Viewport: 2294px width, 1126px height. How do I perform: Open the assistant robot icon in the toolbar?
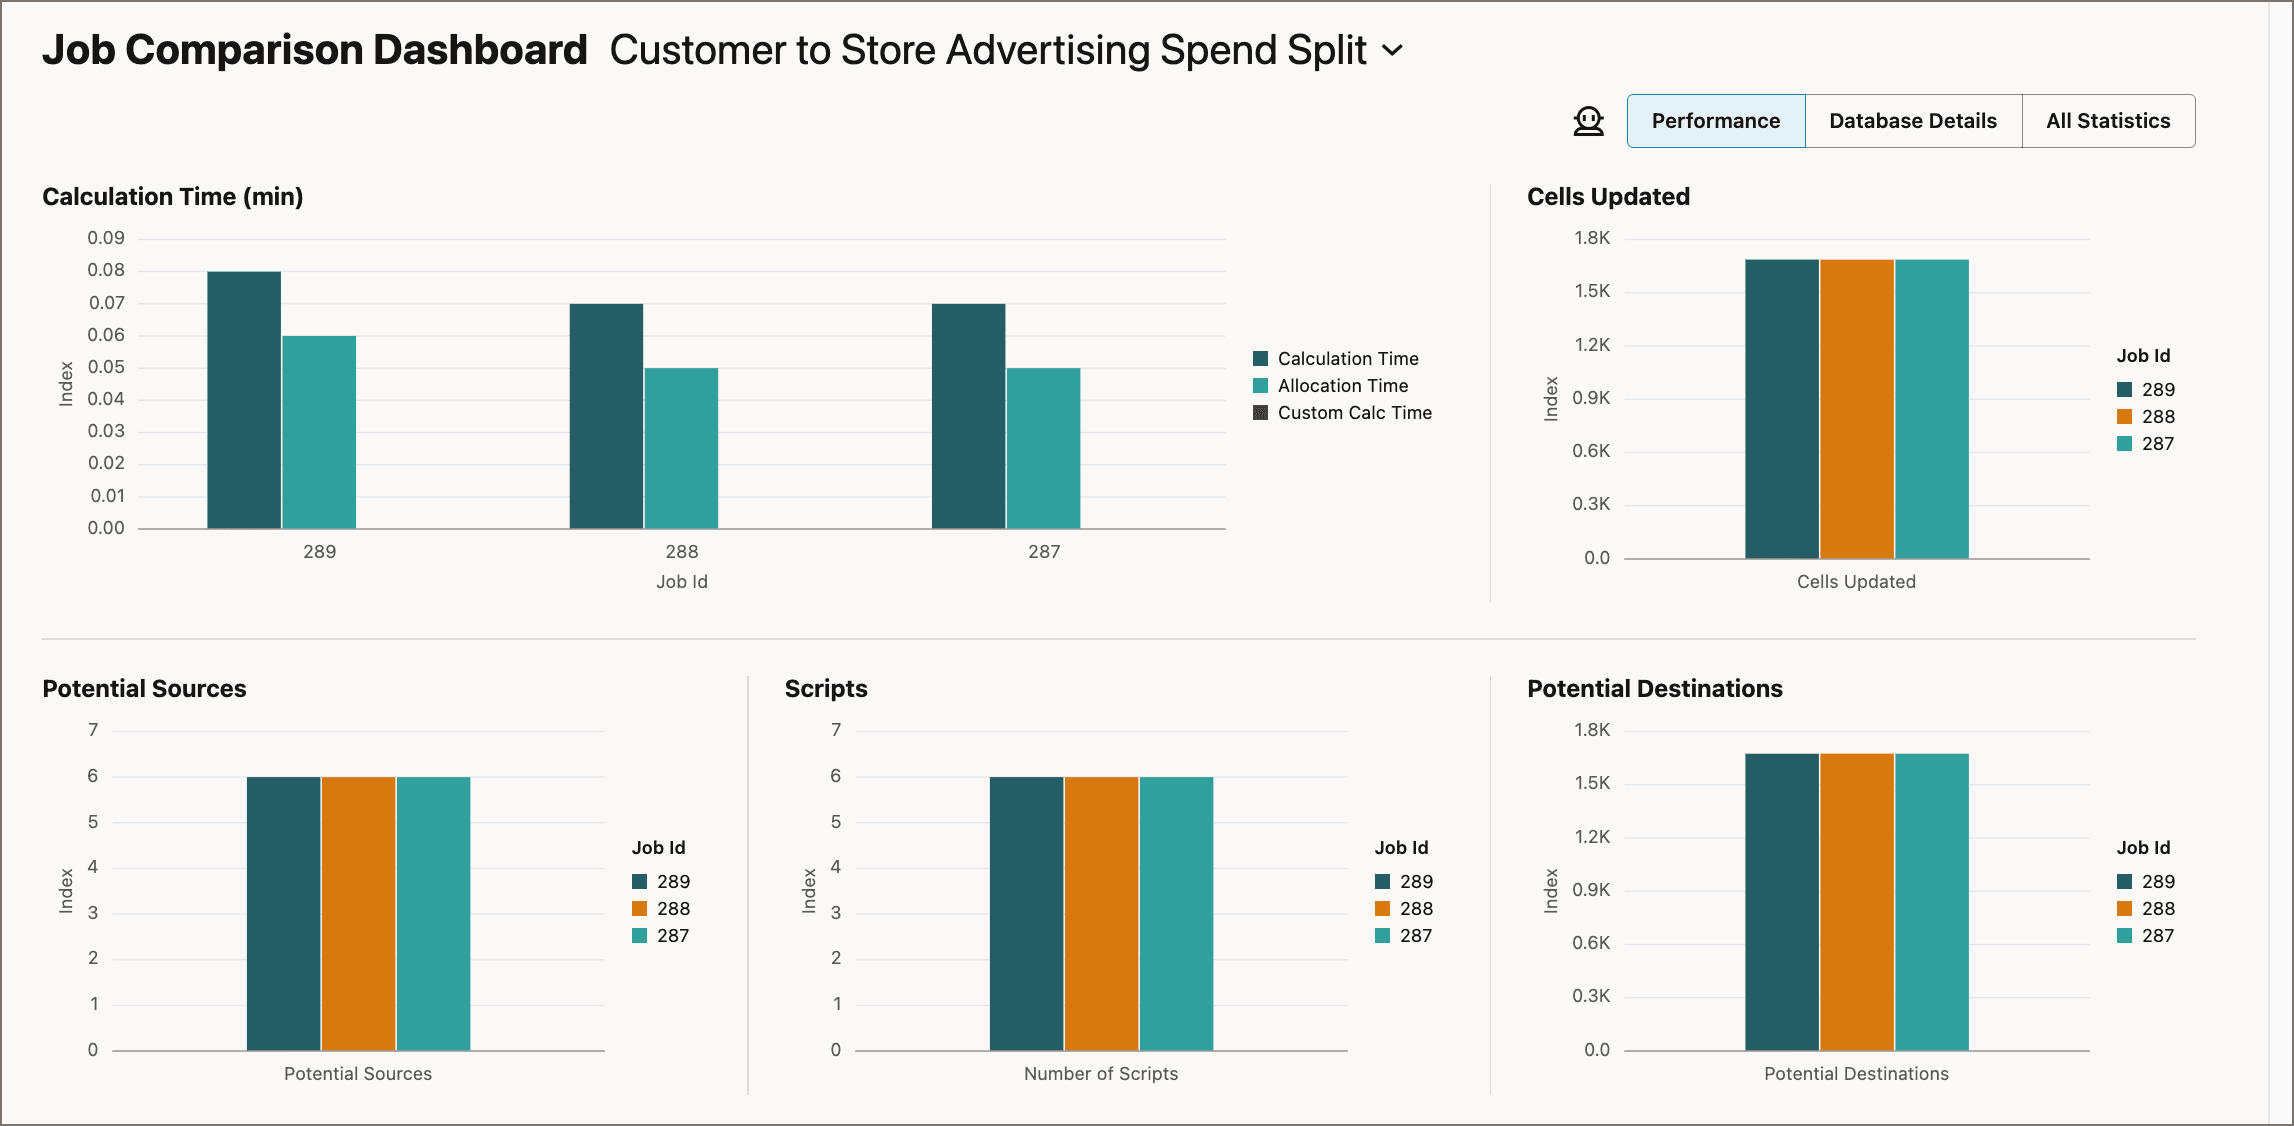pyautogui.click(x=1588, y=120)
